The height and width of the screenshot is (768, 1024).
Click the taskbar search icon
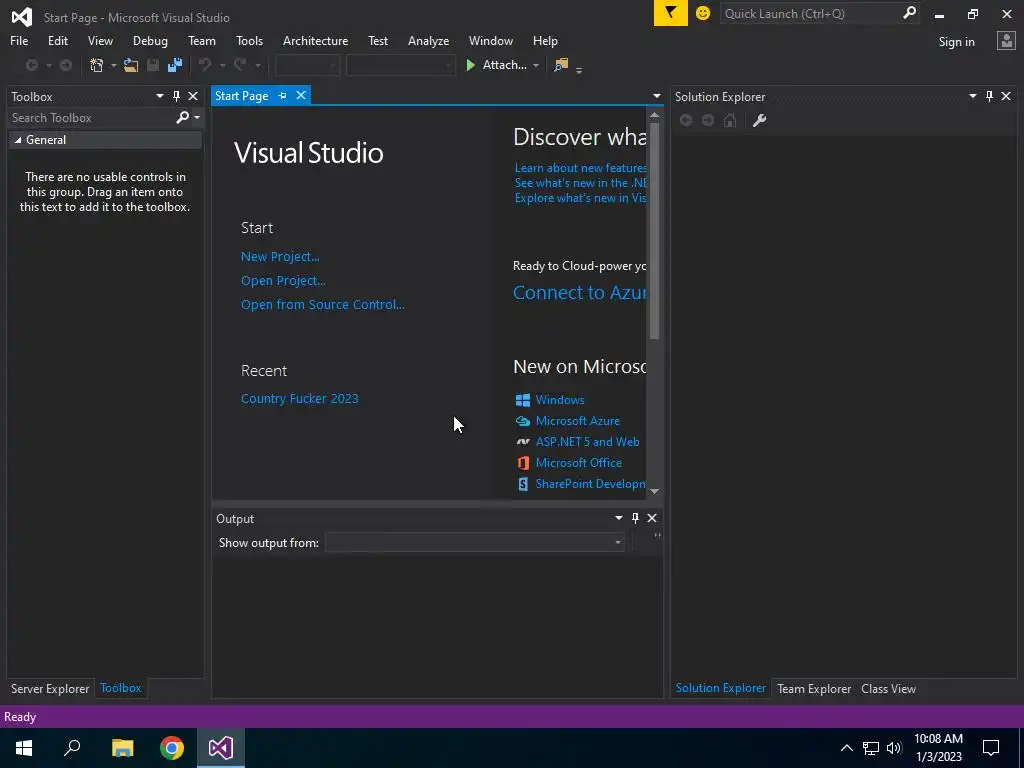pyautogui.click(x=72, y=748)
